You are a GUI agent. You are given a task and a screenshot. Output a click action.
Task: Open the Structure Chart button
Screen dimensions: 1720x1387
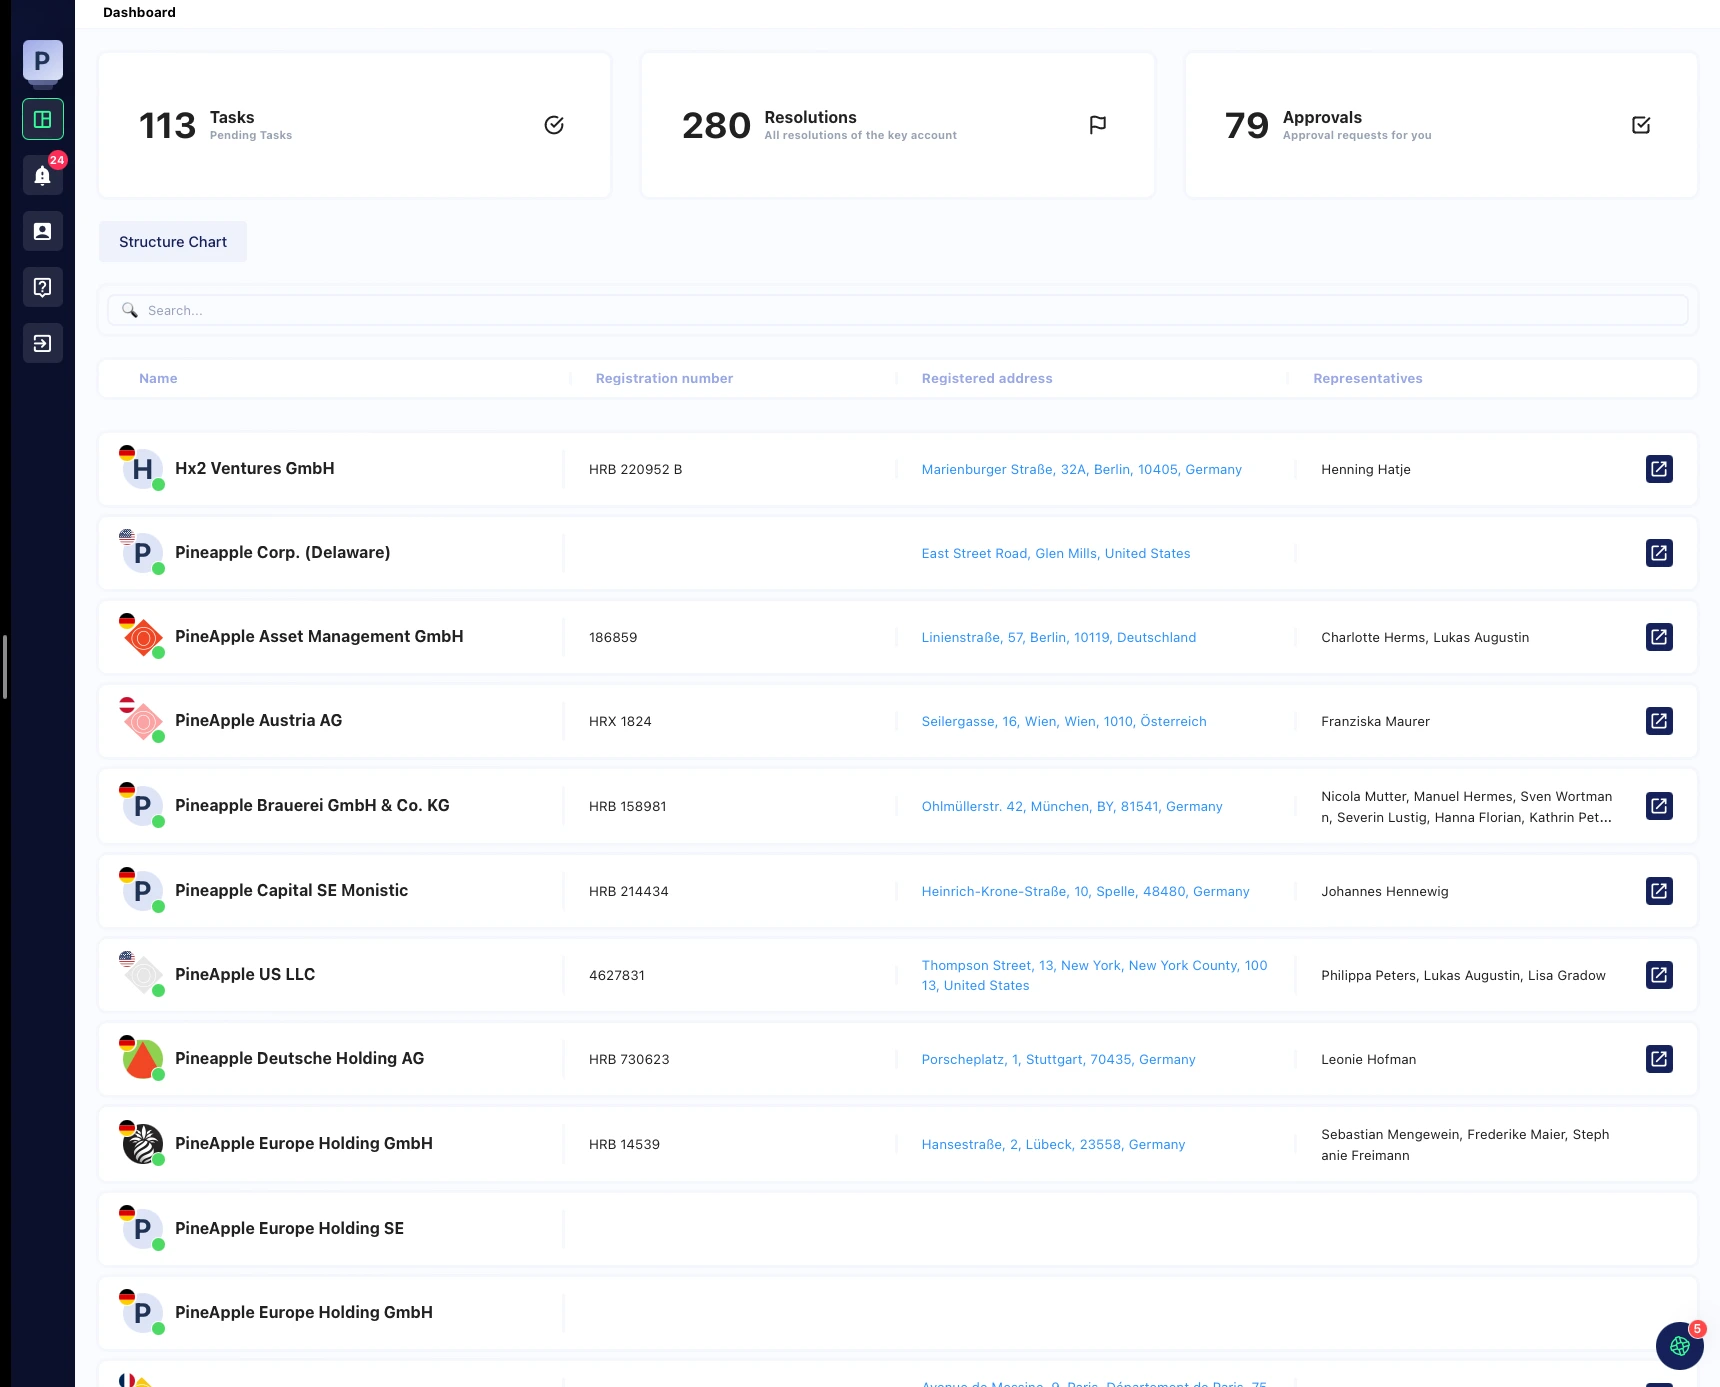[173, 242]
